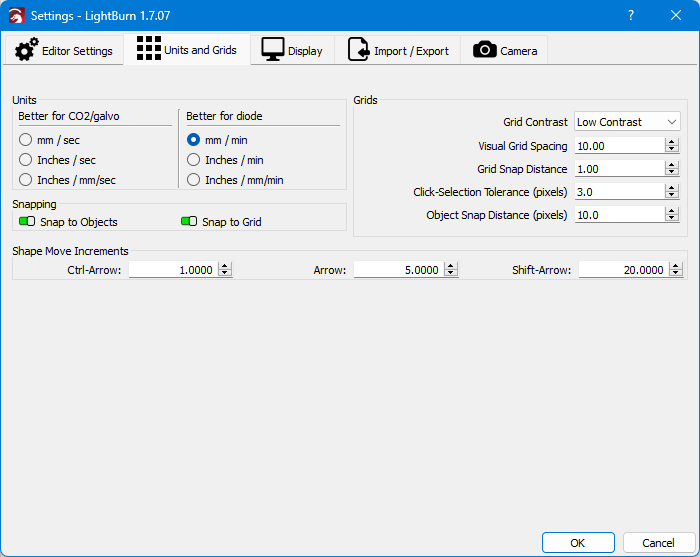Increase Object Snap Distance with up arrow

(x=671, y=211)
